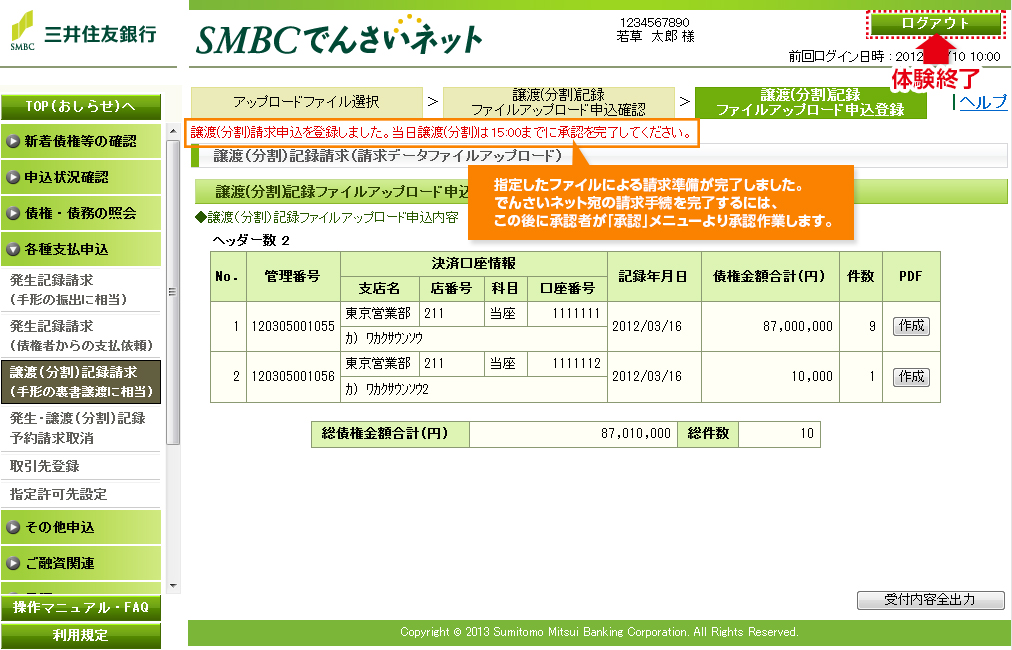This screenshot has width=1012, height=650.
Task: Expand 申込状況確認 menu section
Action: pyautogui.click(x=81, y=177)
